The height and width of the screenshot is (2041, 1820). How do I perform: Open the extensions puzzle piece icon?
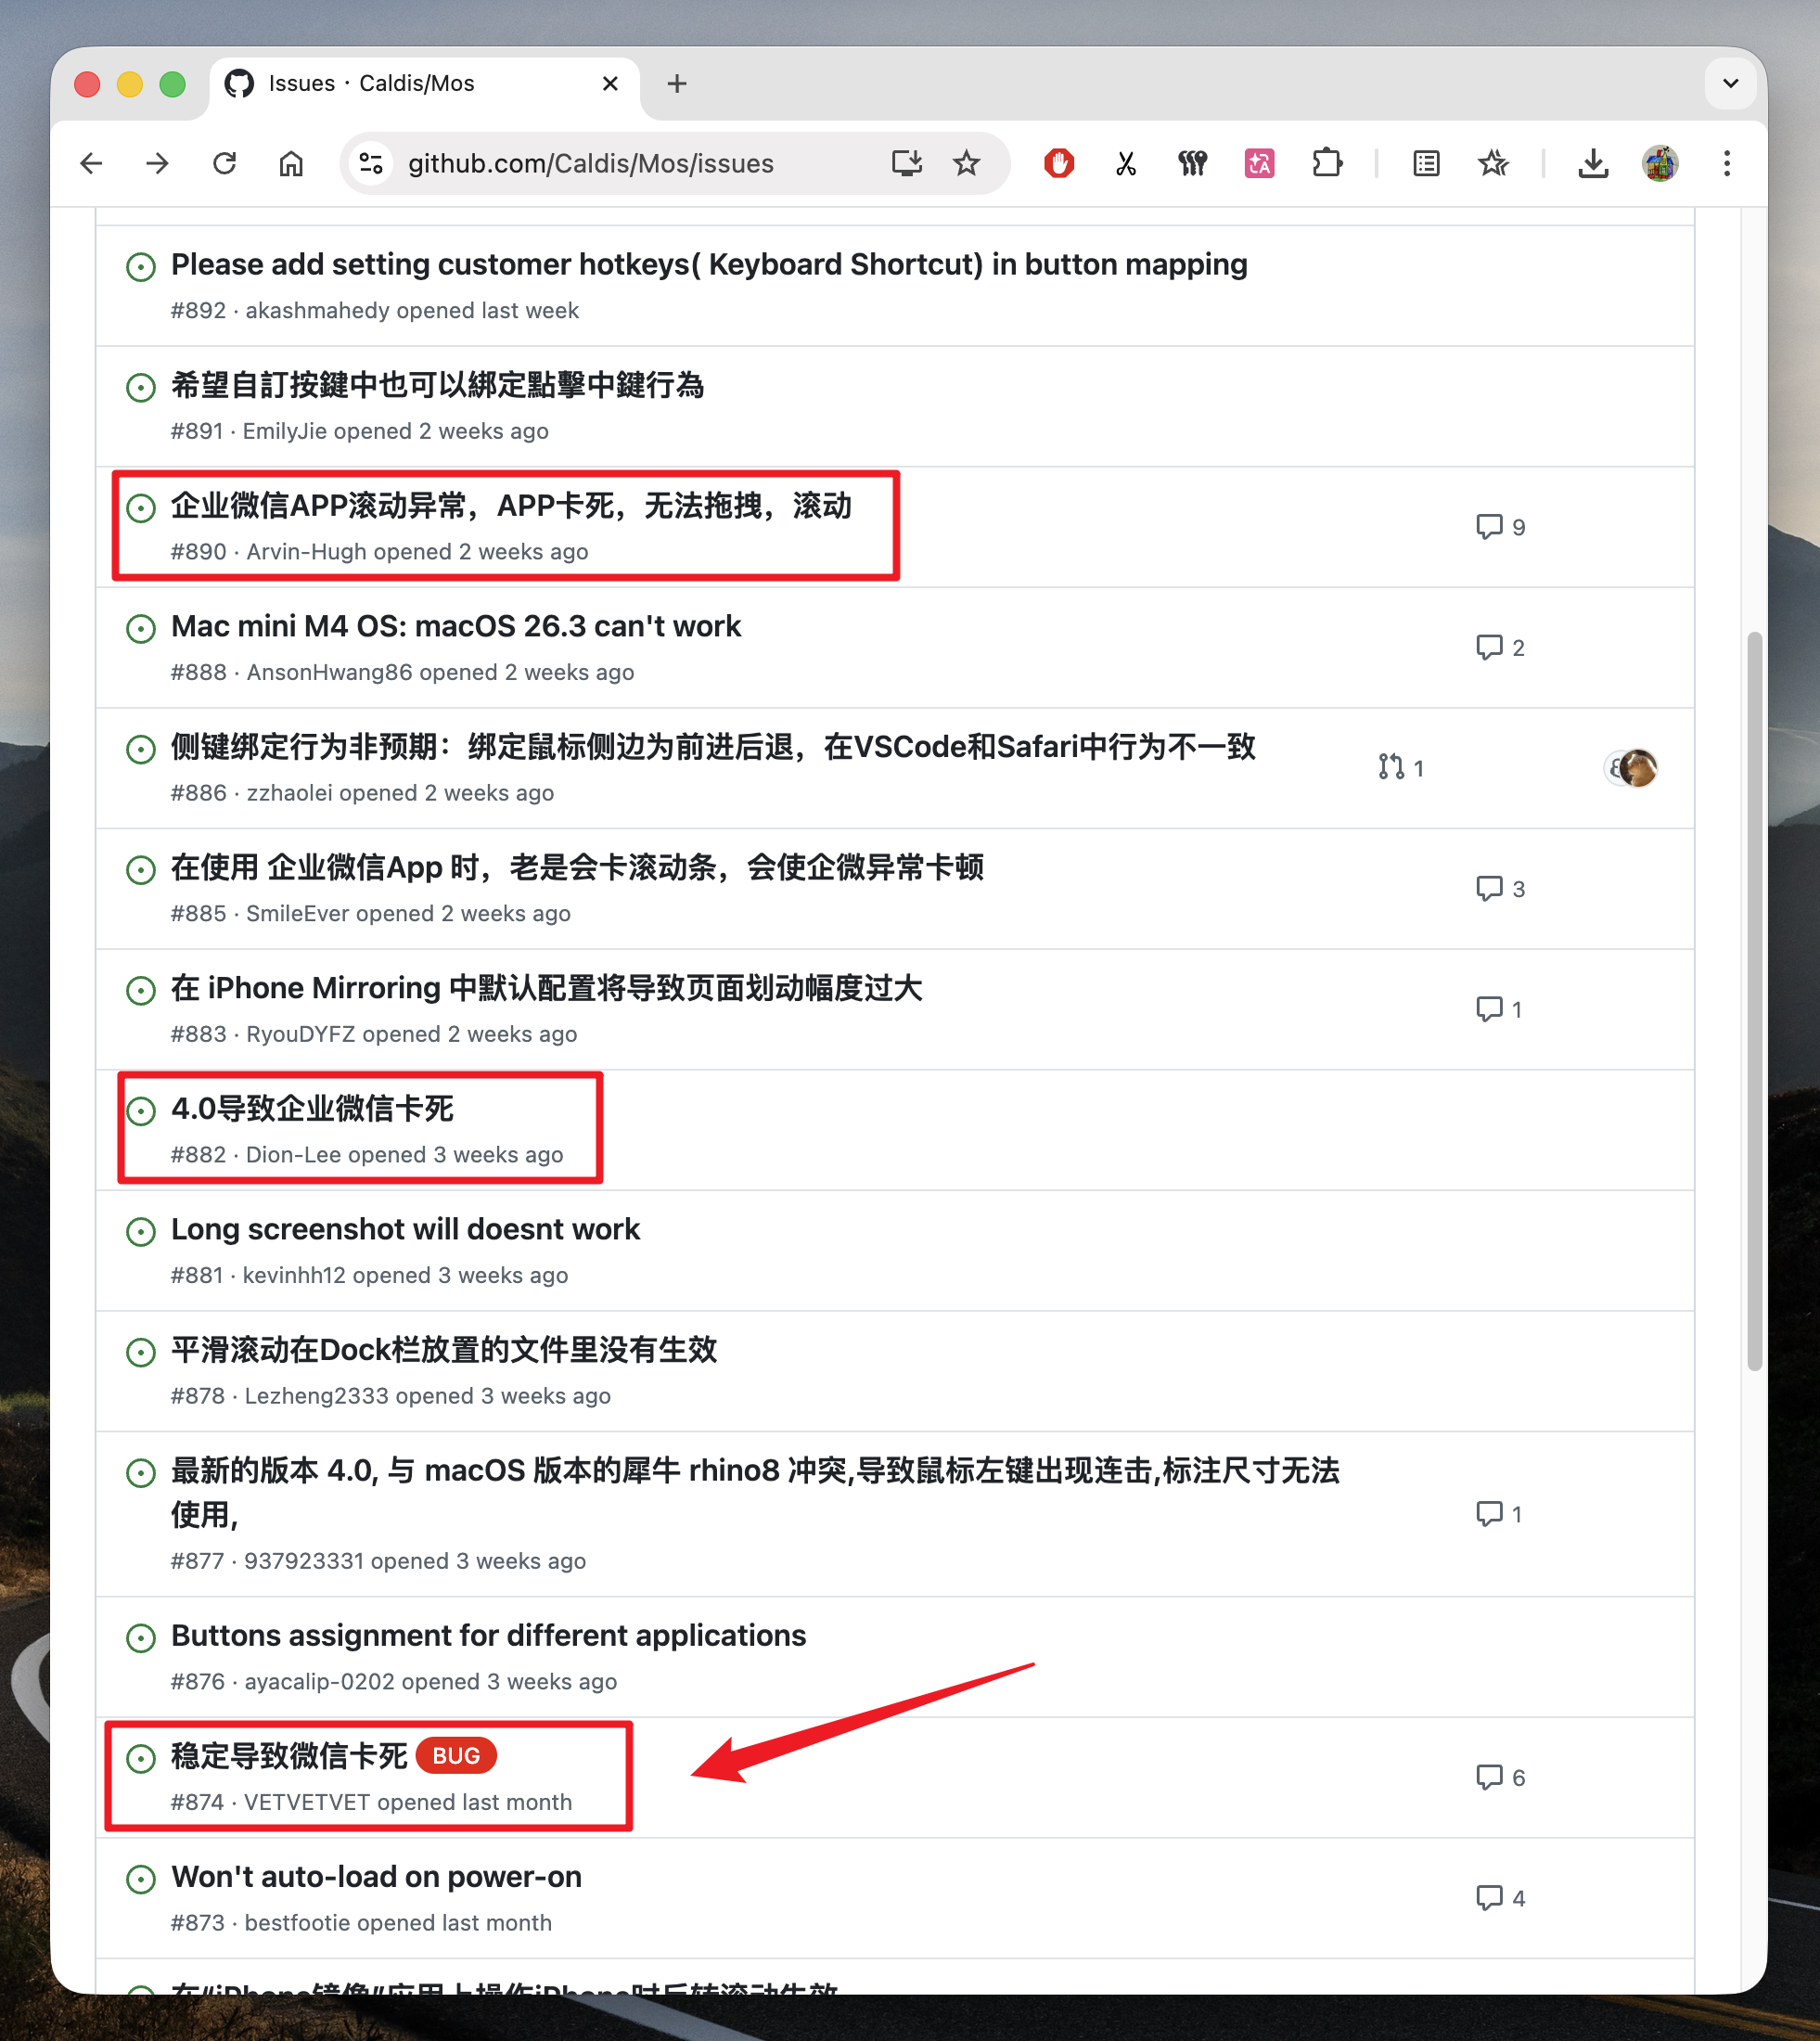point(1326,163)
